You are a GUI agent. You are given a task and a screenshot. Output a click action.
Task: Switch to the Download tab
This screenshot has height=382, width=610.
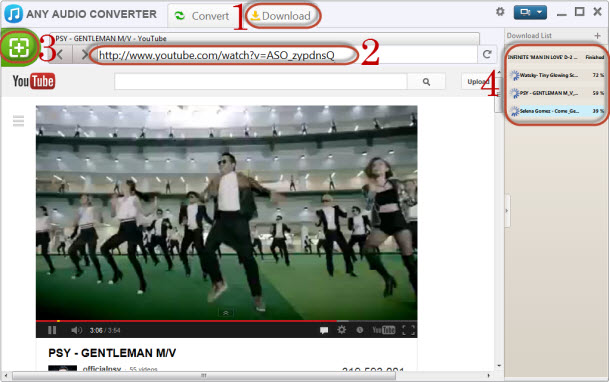[280, 16]
